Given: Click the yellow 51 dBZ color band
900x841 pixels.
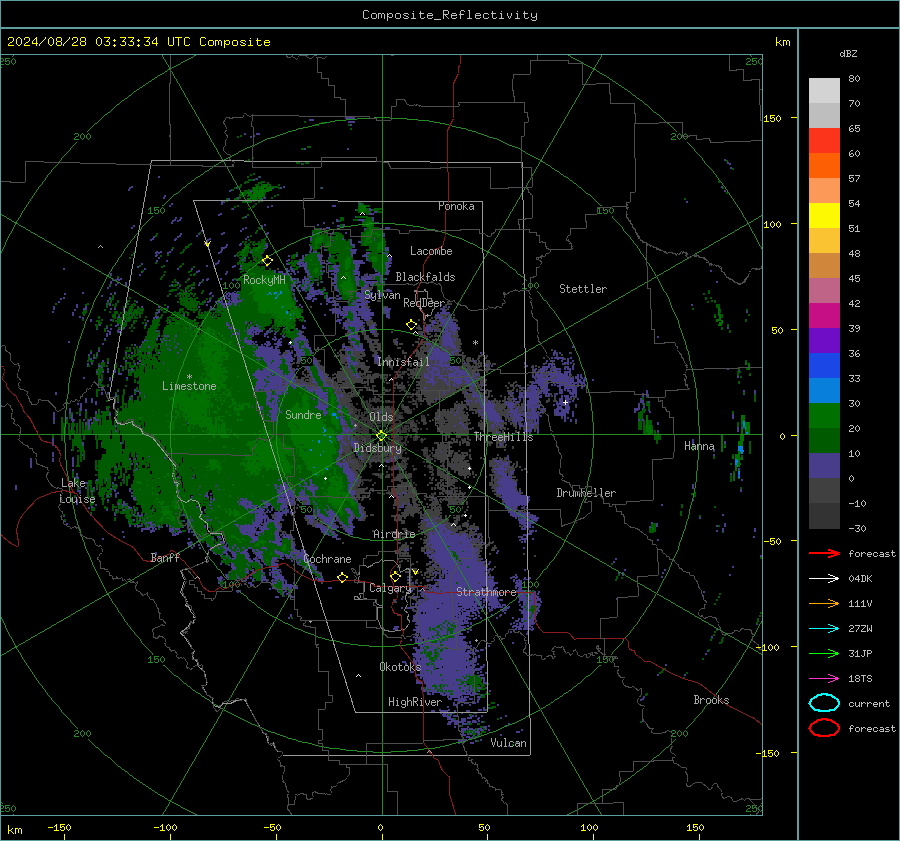Looking at the screenshot, I should 824,215.
